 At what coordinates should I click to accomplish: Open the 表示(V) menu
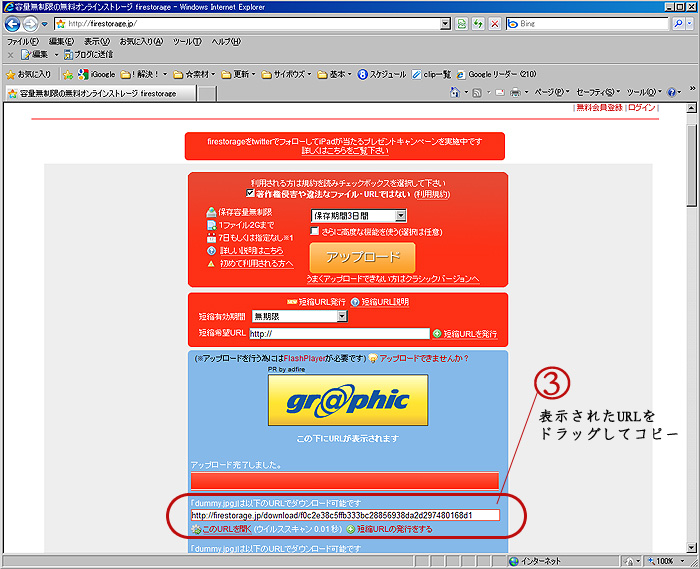click(x=97, y=42)
